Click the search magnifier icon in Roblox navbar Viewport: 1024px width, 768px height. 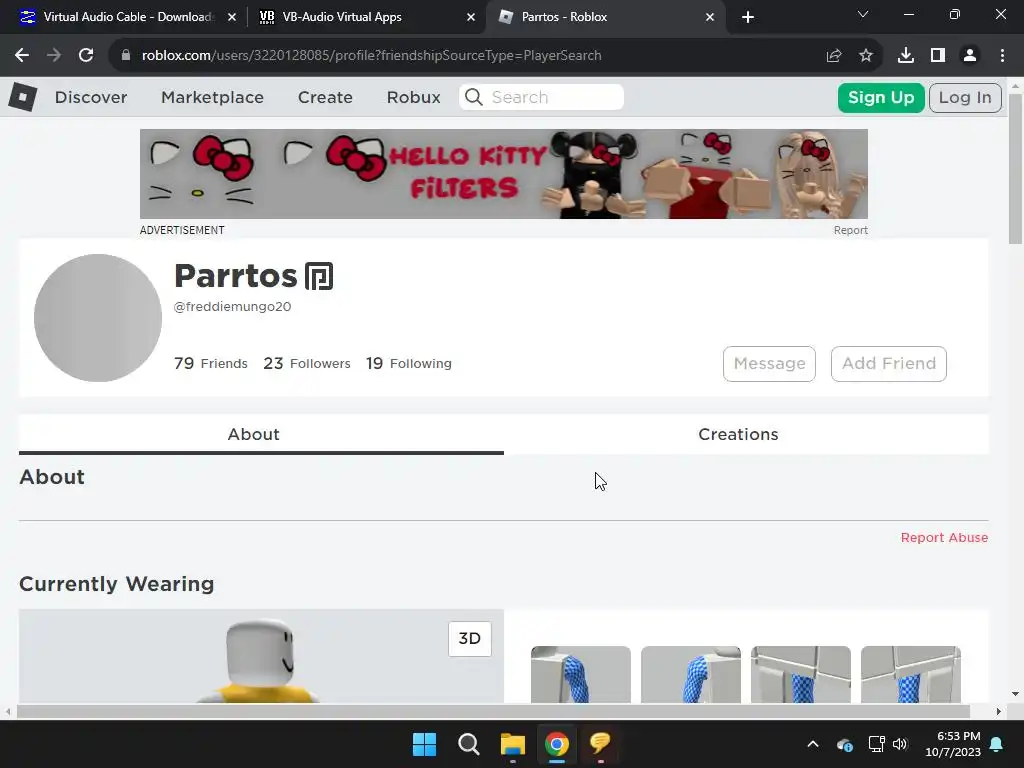pyautogui.click(x=473, y=97)
